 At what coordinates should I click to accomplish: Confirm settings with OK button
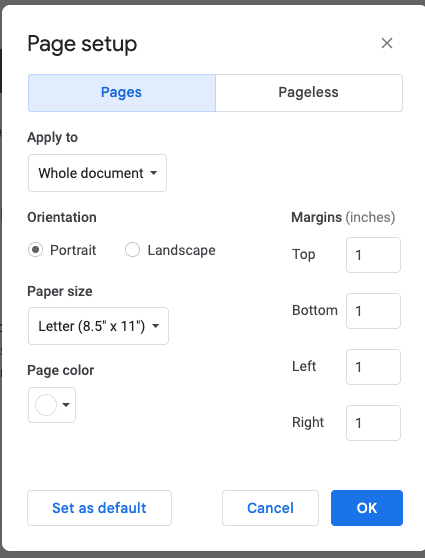pos(367,508)
